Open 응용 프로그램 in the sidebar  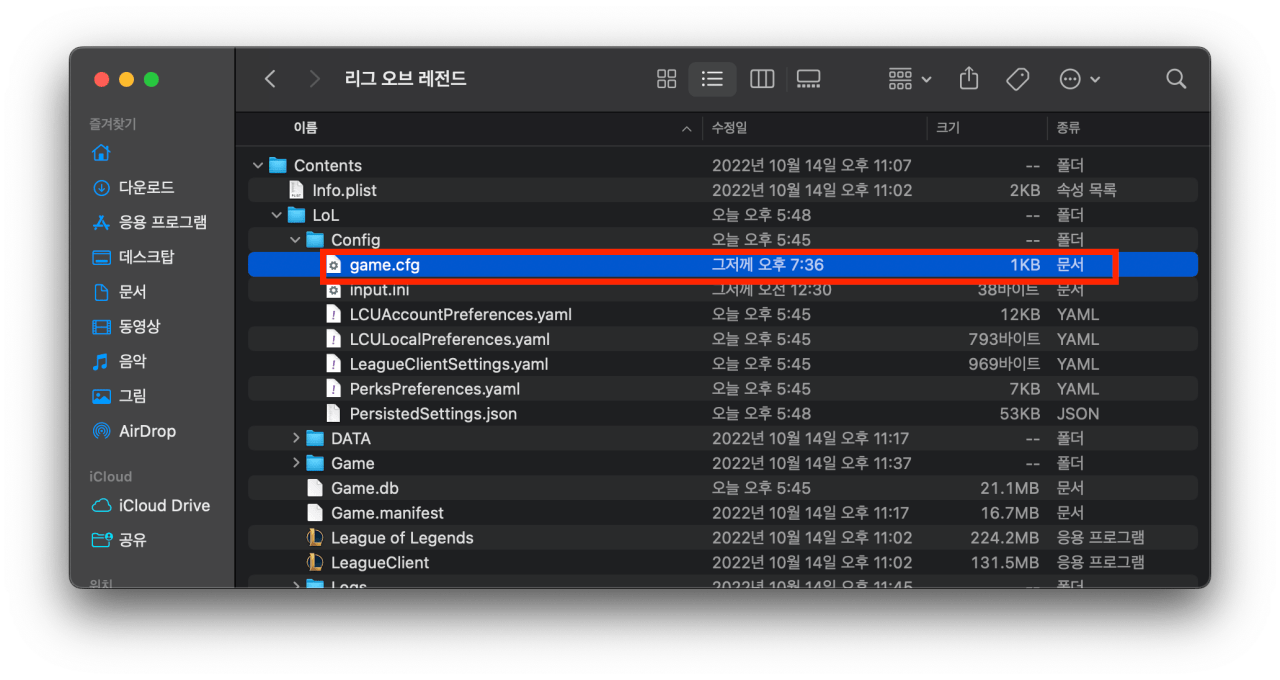(150, 222)
